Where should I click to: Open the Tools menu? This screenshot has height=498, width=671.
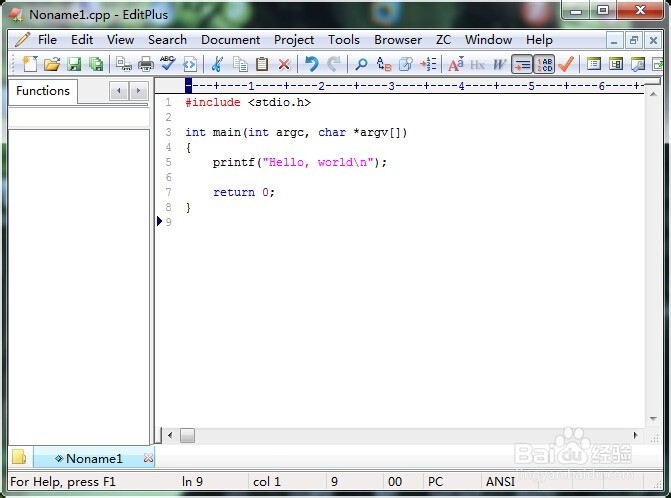(344, 40)
